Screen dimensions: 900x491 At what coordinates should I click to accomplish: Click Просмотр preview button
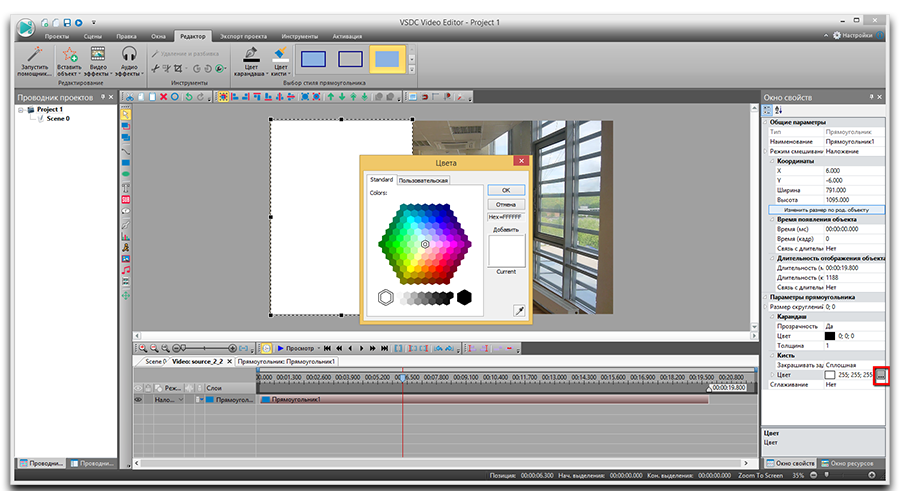(x=296, y=348)
